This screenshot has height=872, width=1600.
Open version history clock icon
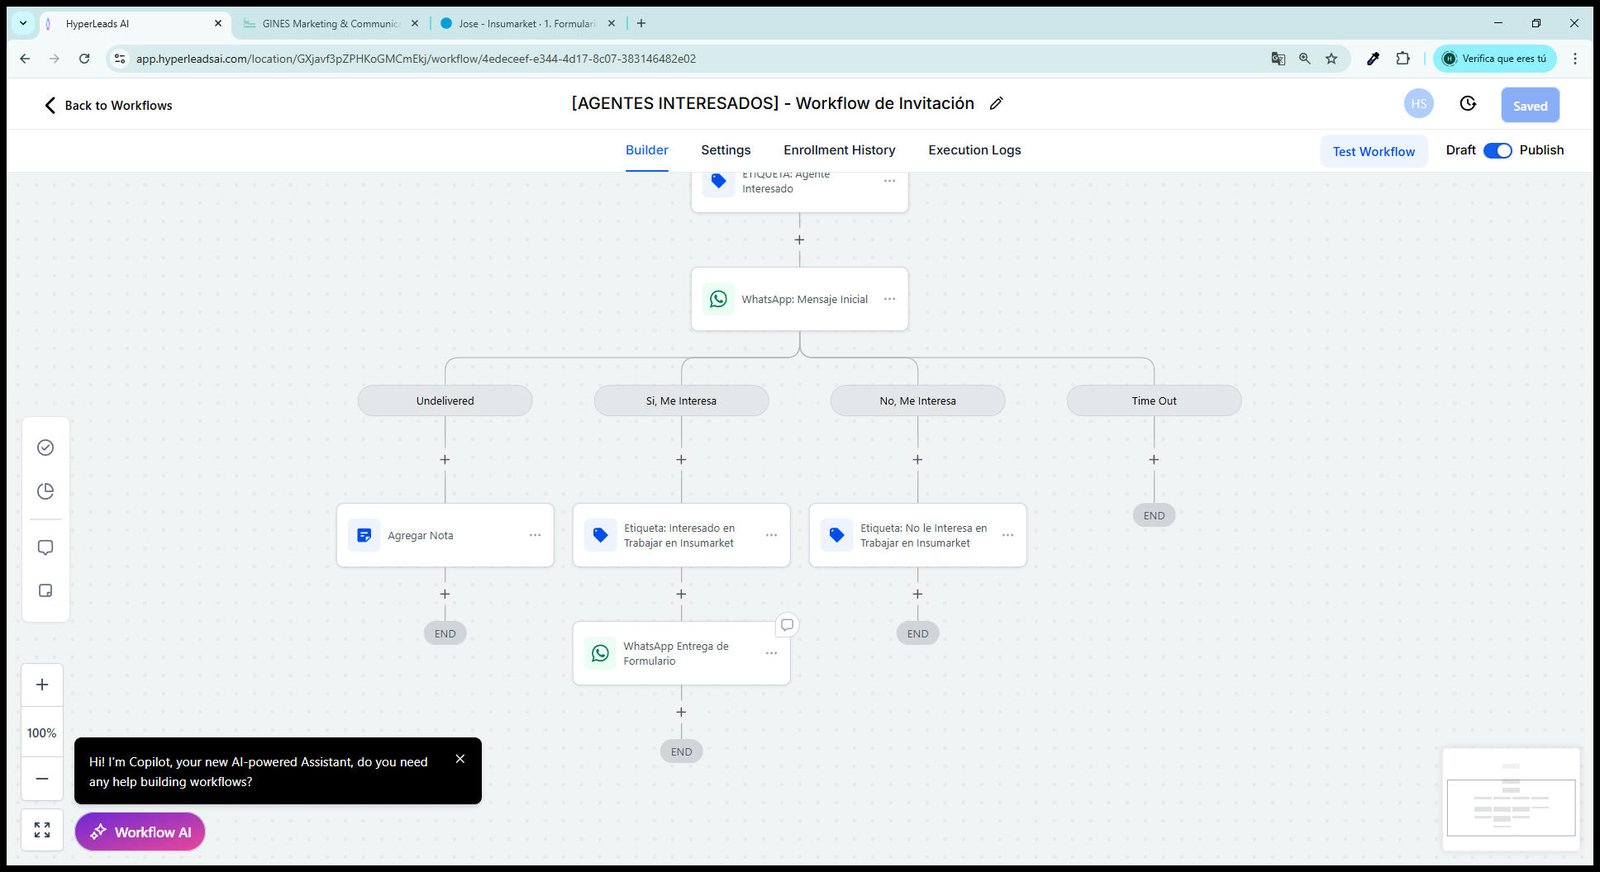click(x=1468, y=104)
